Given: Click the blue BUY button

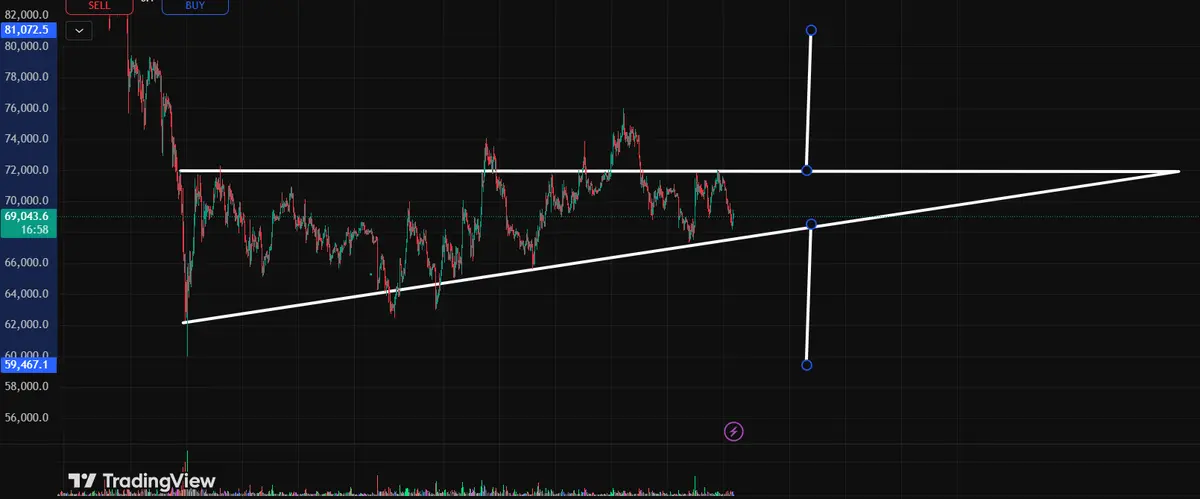Looking at the screenshot, I should (x=195, y=5).
